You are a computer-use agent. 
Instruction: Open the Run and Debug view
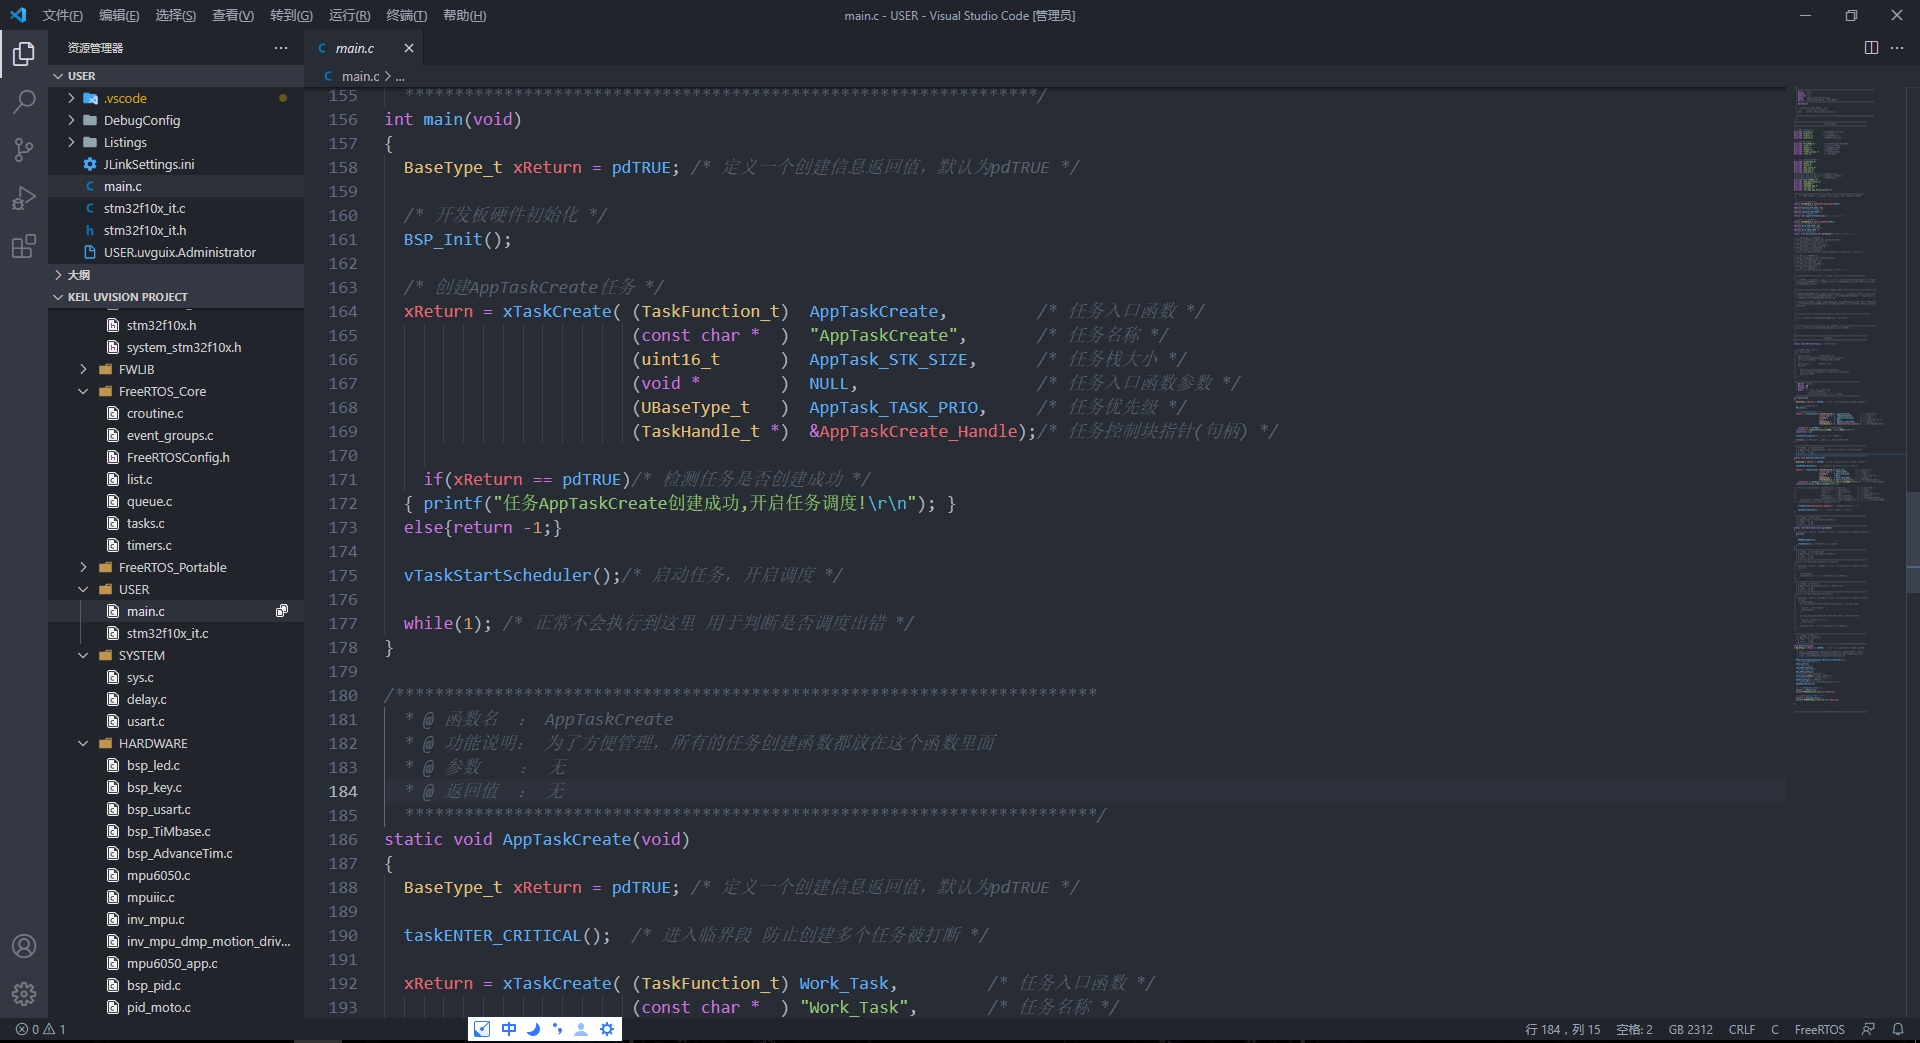pyautogui.click(x=24, y=197)
